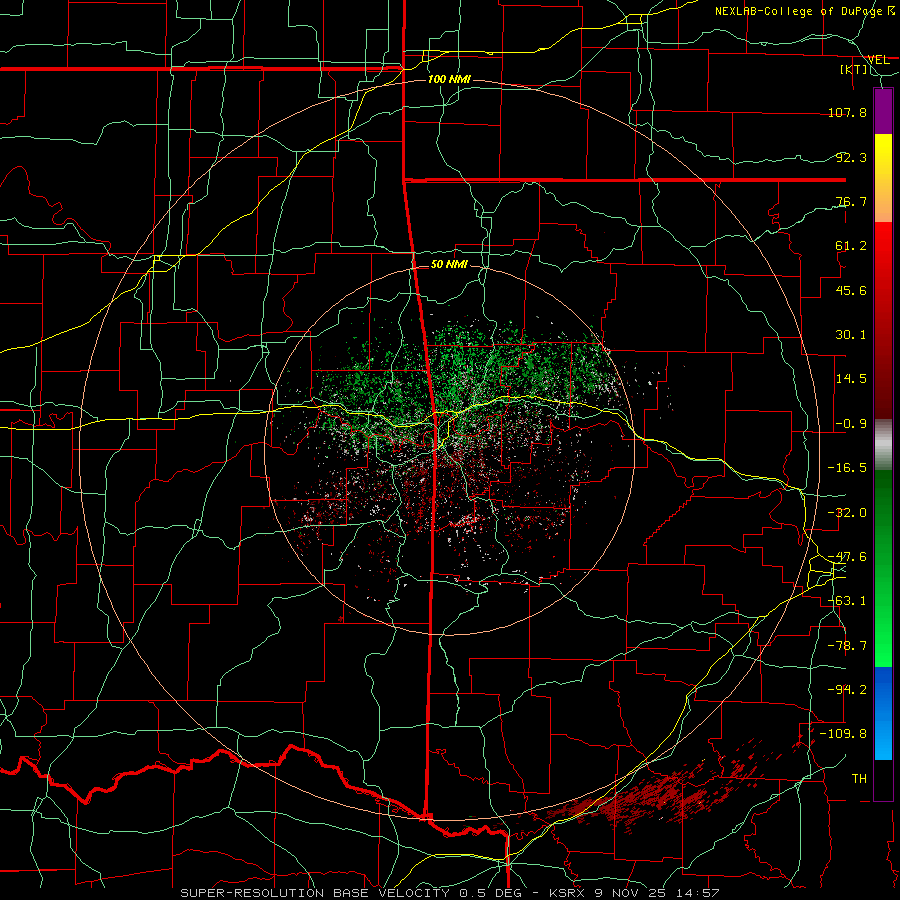Click the -47.6 velocity scale value
Viewport: 900px width, 900px height.
[x=847, y=557]
